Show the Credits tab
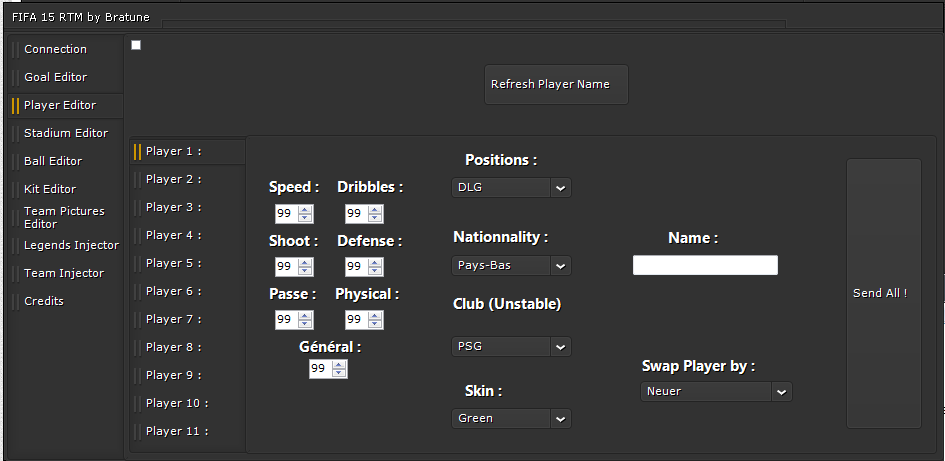This screenshot has height=461, width=945. coord(64,301)
